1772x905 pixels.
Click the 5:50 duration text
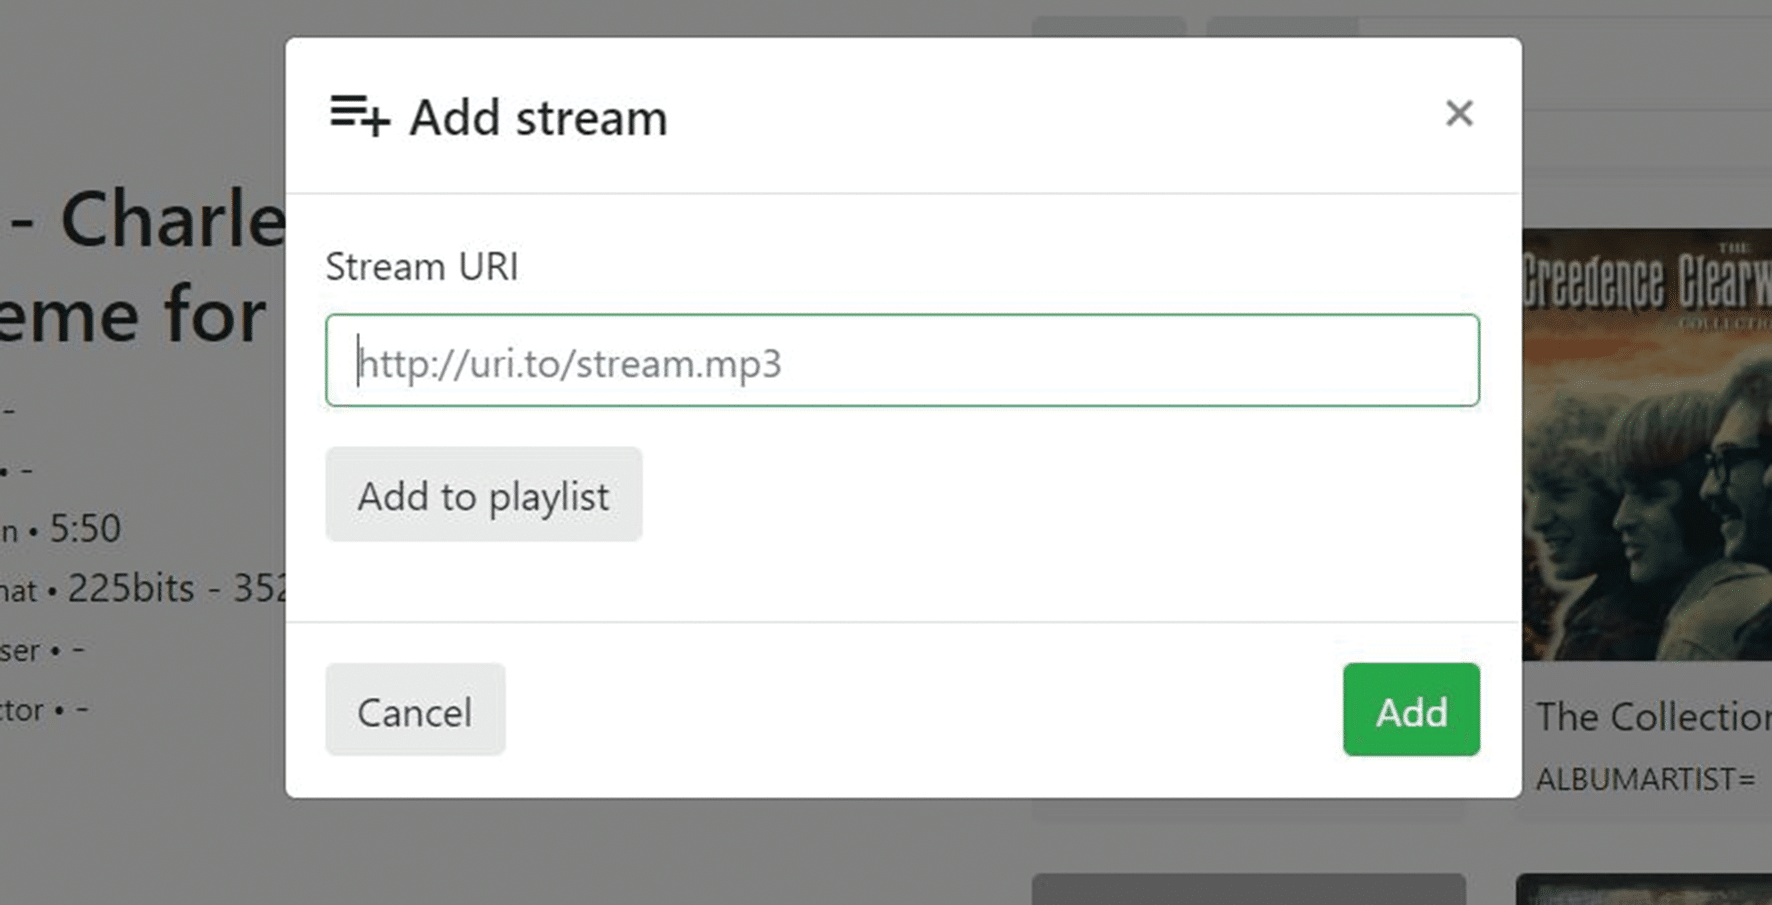coord(85,528)
